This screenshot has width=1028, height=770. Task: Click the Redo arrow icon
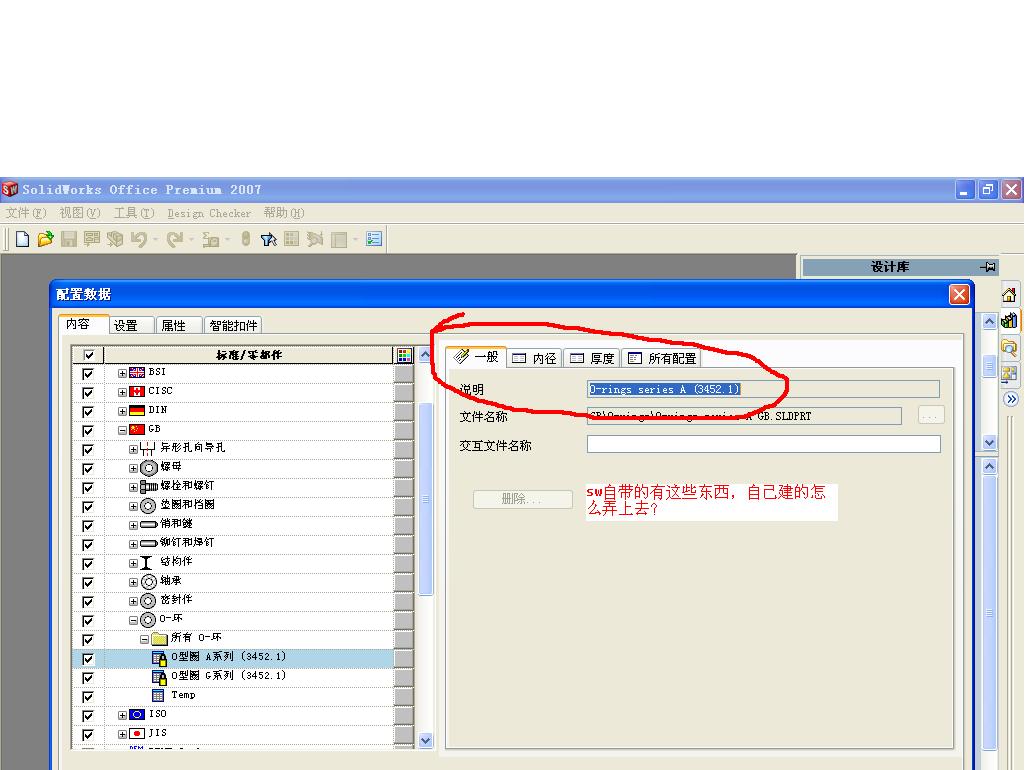point(174,239)
